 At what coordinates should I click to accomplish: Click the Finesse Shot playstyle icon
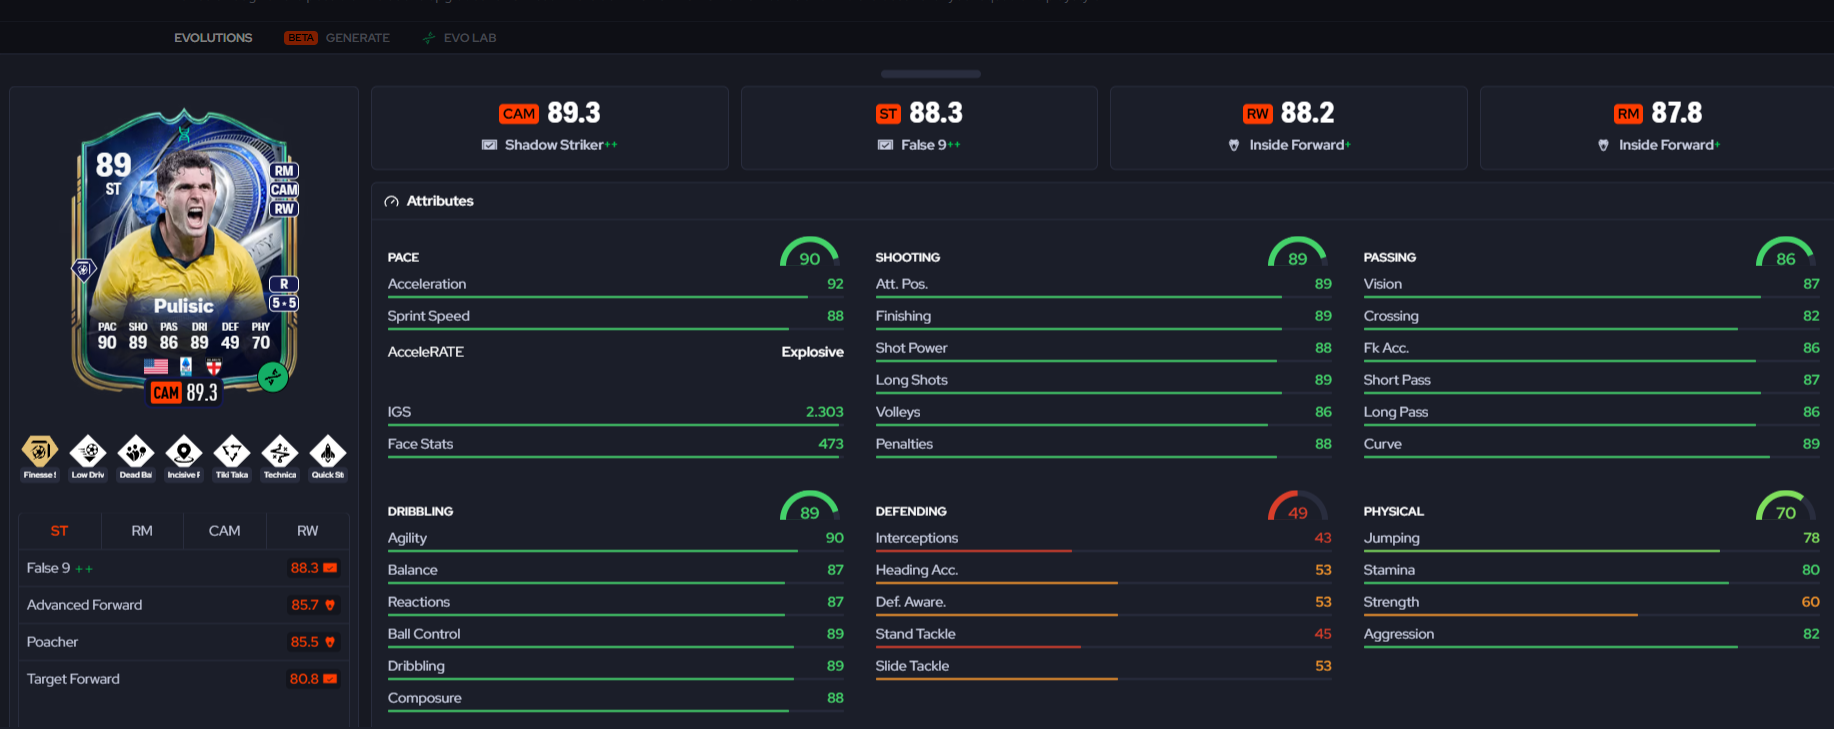tap(40, 452)
